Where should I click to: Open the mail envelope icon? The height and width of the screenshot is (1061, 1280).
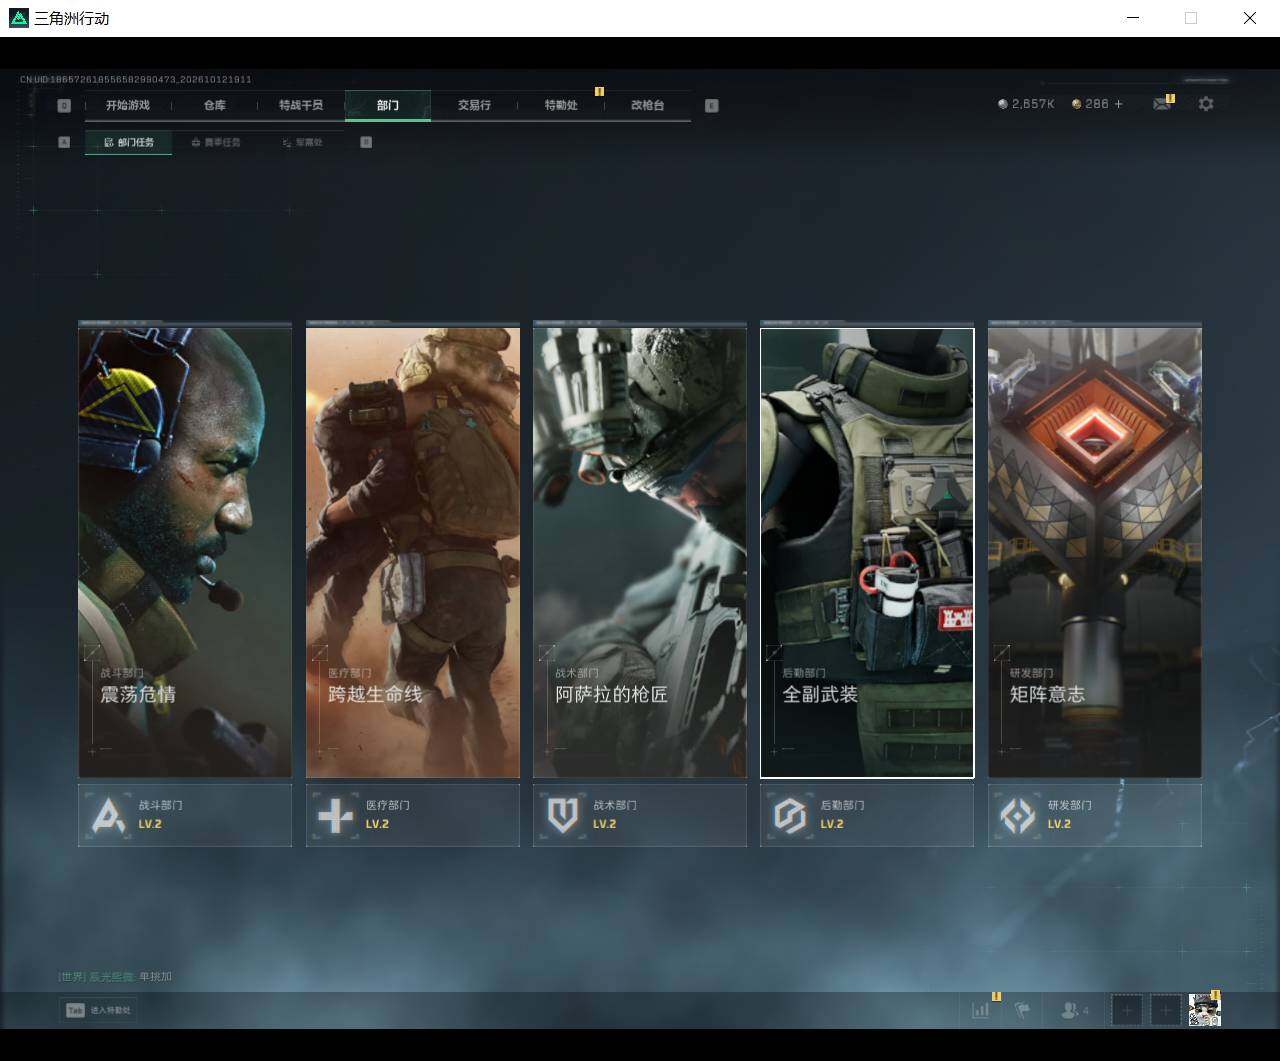[1161, 104]
